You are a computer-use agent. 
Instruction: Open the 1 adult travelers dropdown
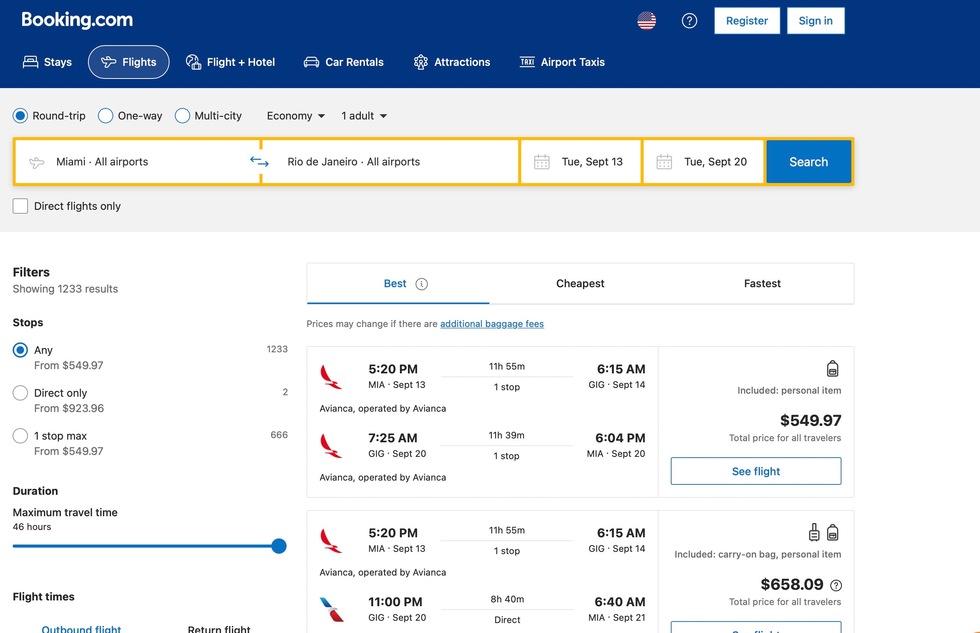tap(364, 116)
